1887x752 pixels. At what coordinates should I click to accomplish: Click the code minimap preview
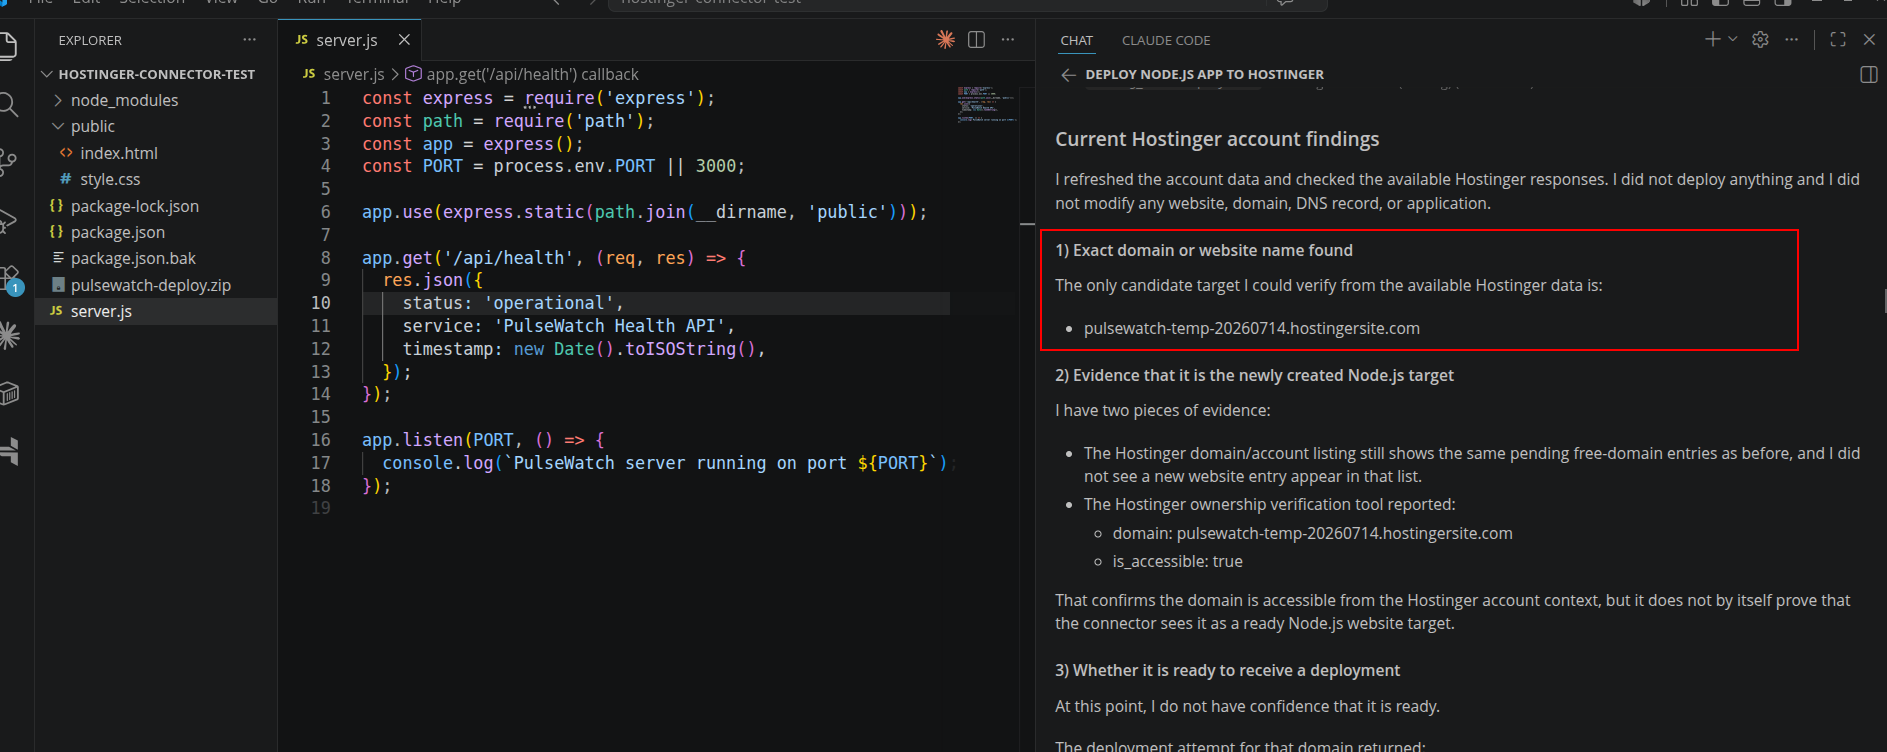[x=986, y=104]
